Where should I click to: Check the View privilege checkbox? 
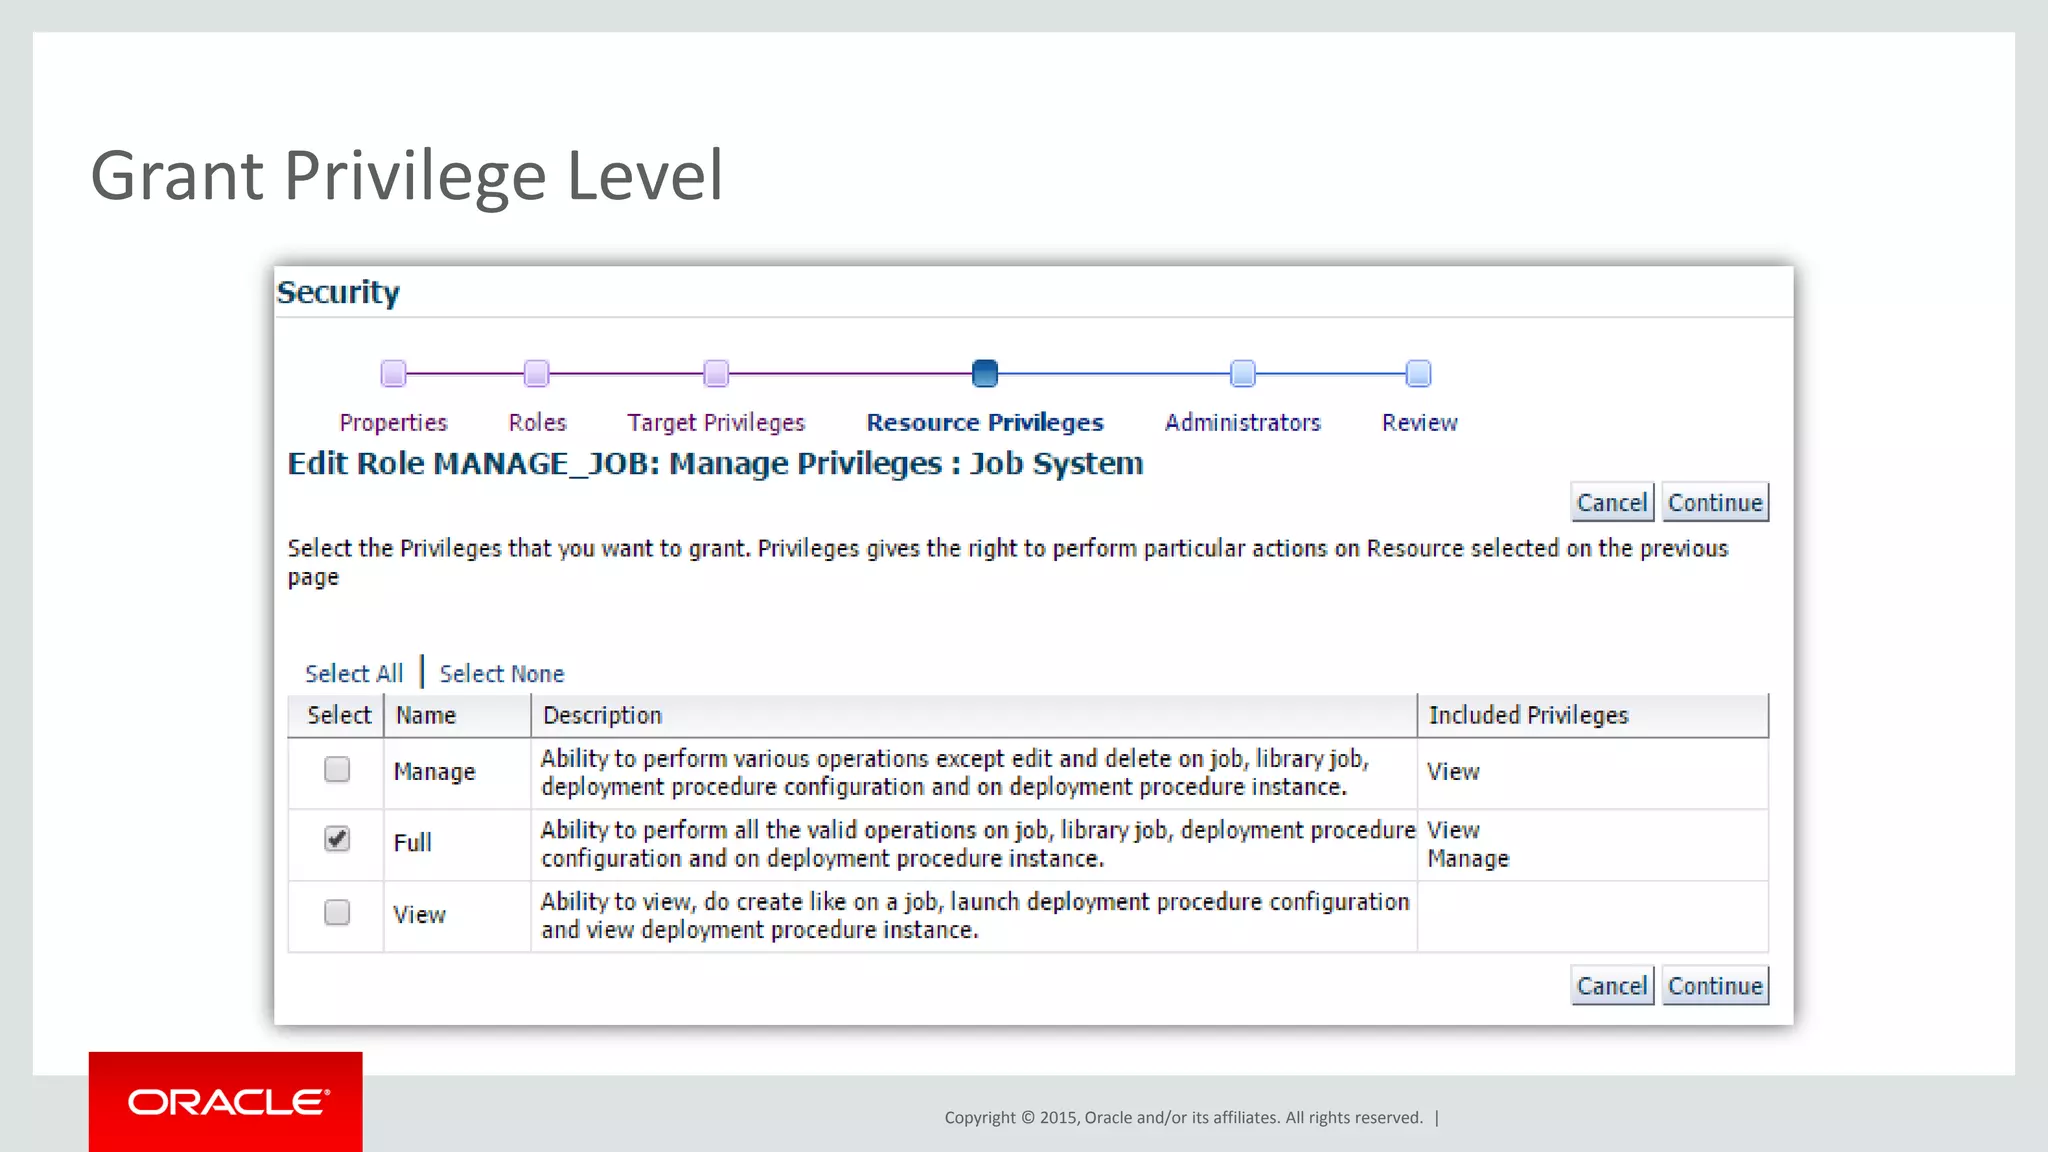[x=337, y=912]
